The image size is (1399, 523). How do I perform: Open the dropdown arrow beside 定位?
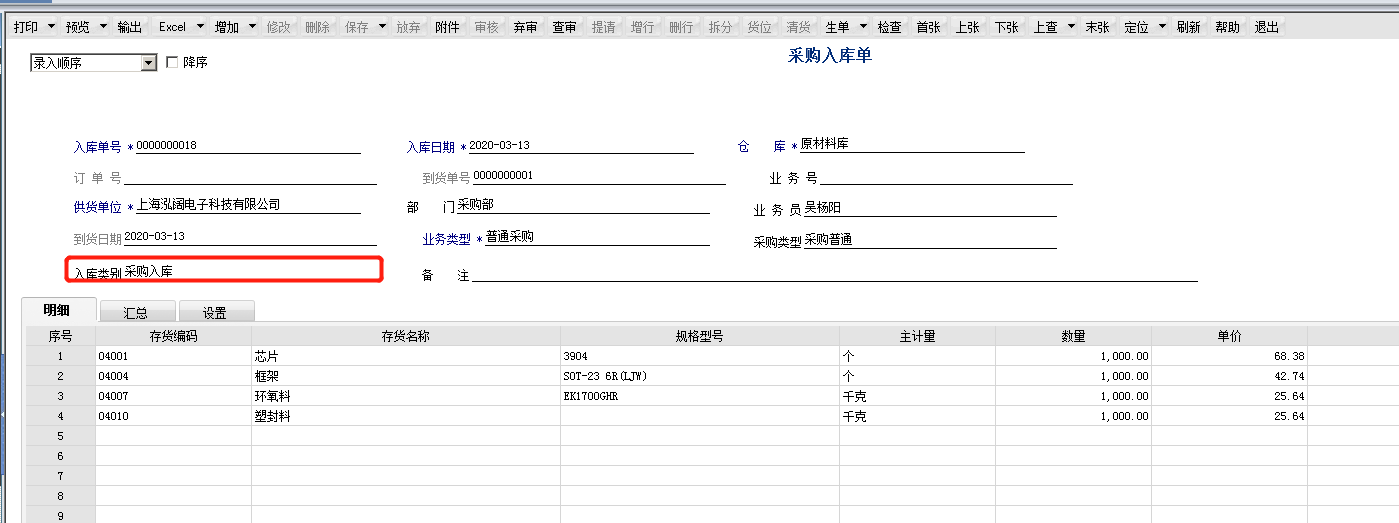pyautogui.click(x=1161, y=28)
